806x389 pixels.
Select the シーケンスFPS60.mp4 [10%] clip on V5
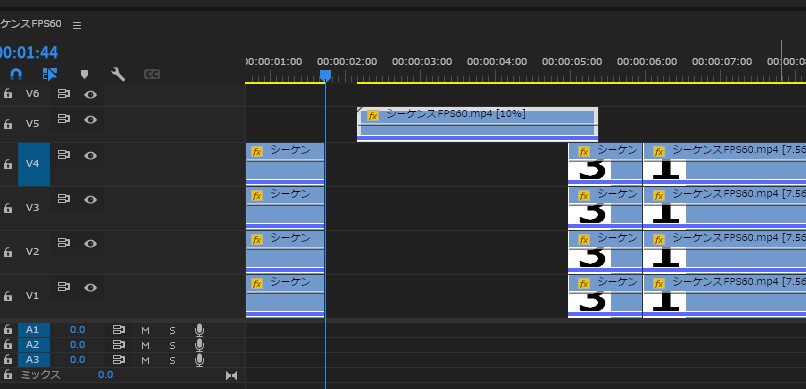478,124
